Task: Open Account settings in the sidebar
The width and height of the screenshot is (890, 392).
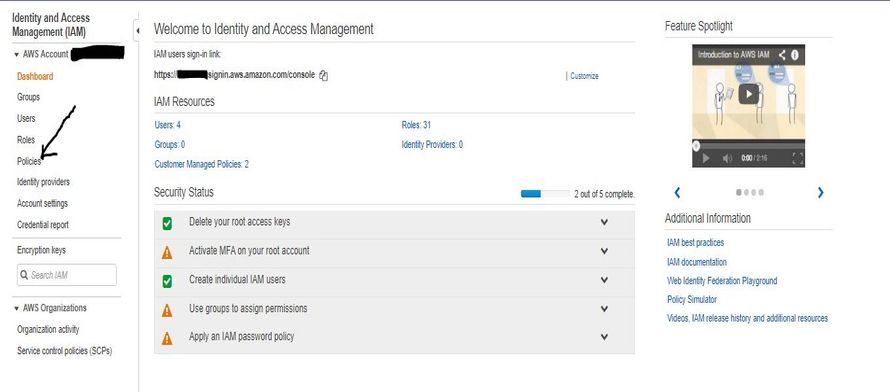Action: (x=43, y=204)
